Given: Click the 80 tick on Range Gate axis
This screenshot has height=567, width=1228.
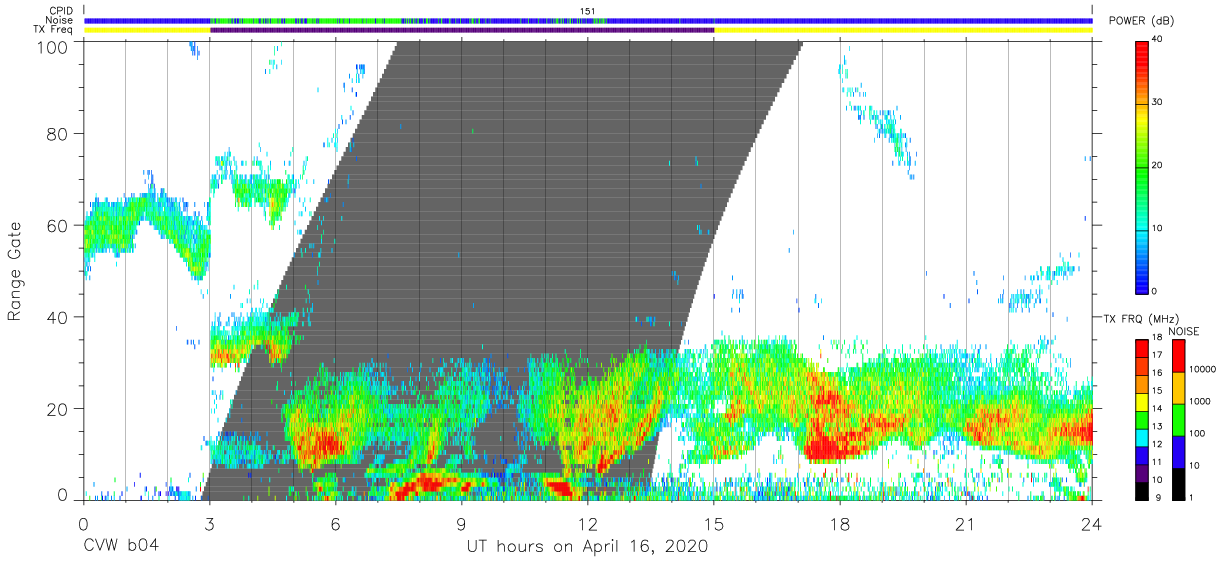Looking at the screenshot, I should 59,134.
